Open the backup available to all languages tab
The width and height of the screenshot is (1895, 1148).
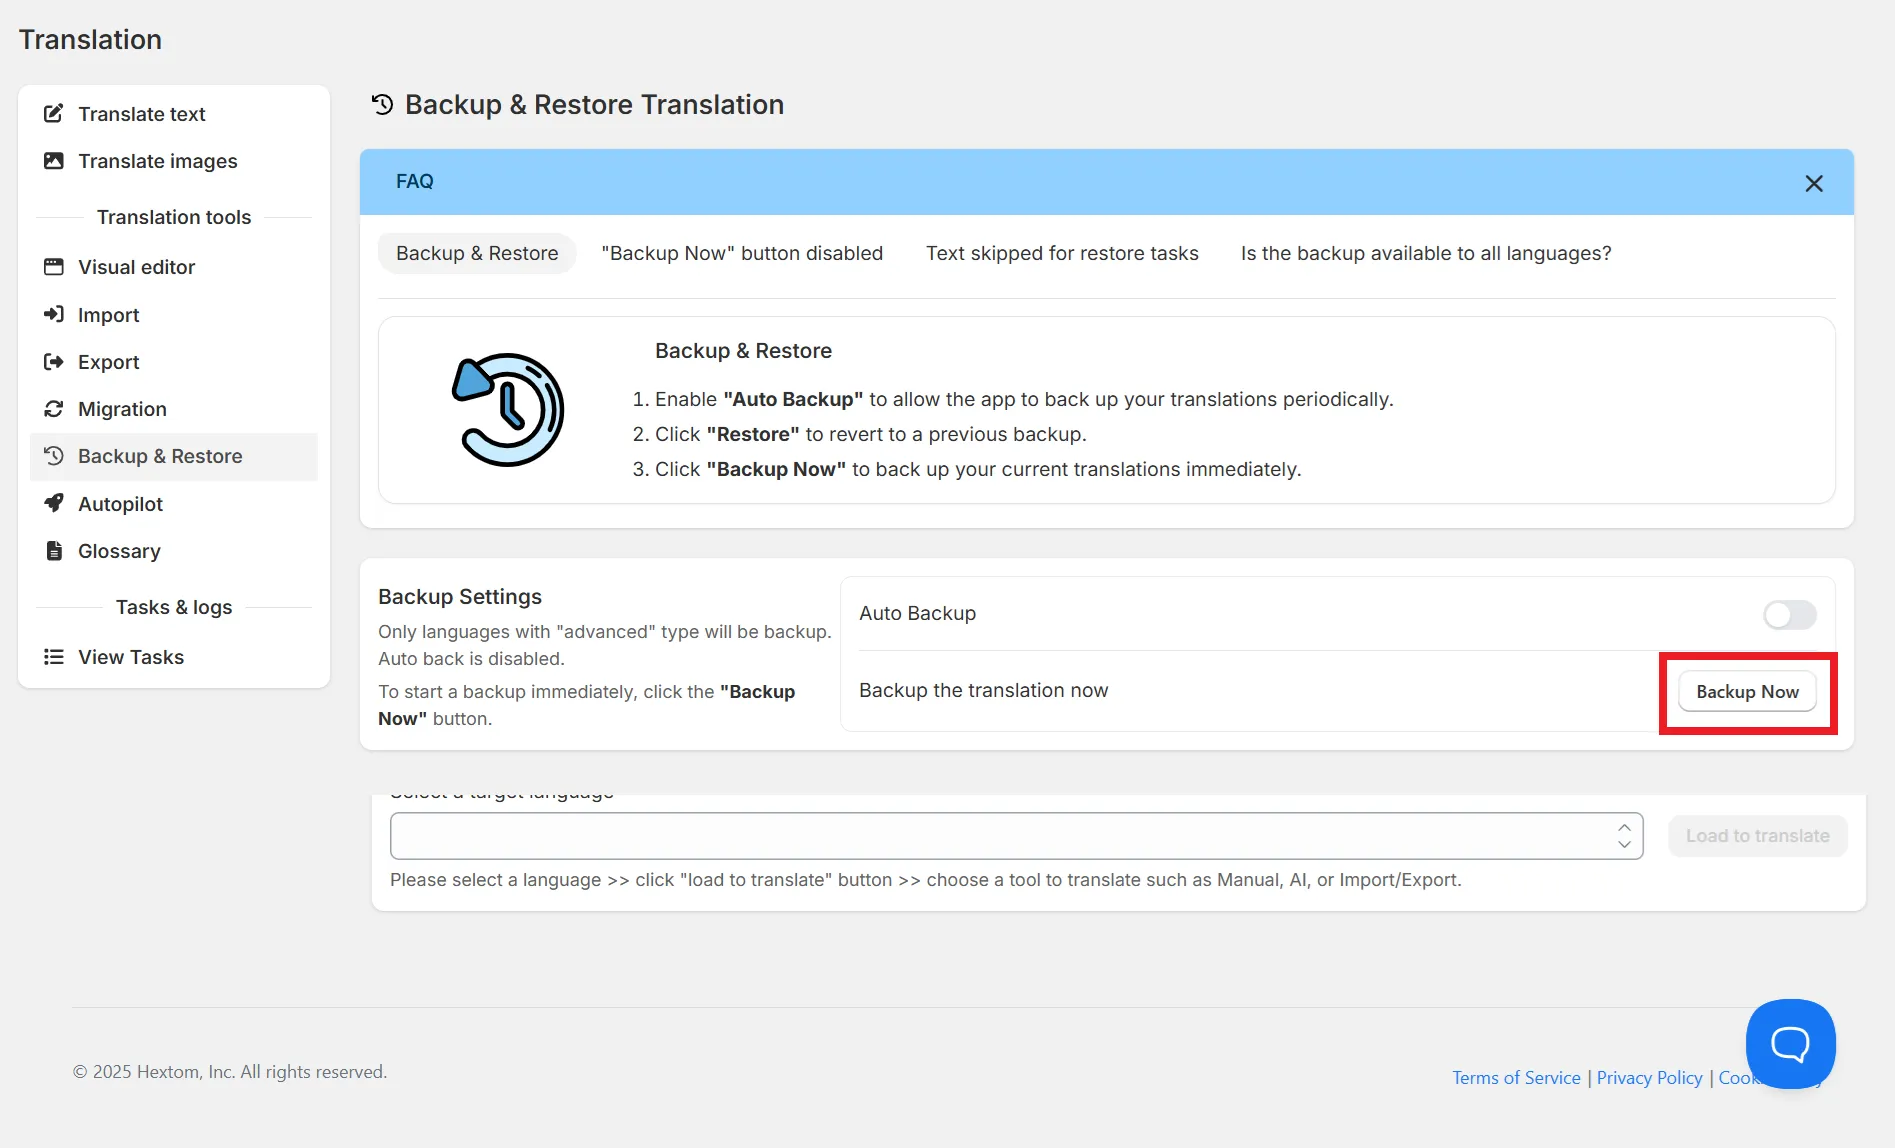1426,253
